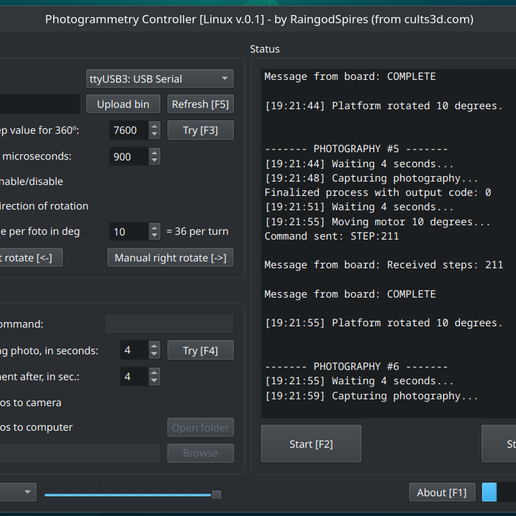Click the Status log text area

point(389,243)
